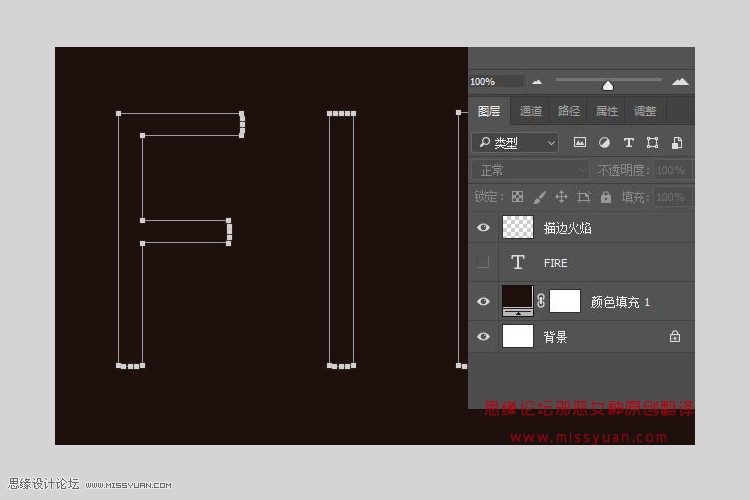Toggle lock transparent pixels checkerboard icon

click(517, 197)
